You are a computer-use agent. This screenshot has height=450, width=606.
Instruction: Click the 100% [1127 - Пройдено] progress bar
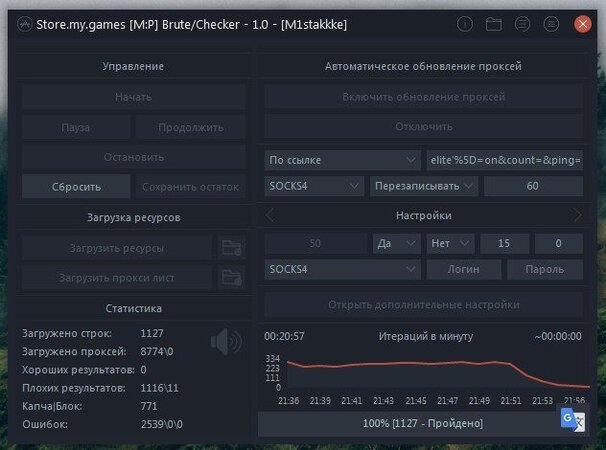pos(423,424)
